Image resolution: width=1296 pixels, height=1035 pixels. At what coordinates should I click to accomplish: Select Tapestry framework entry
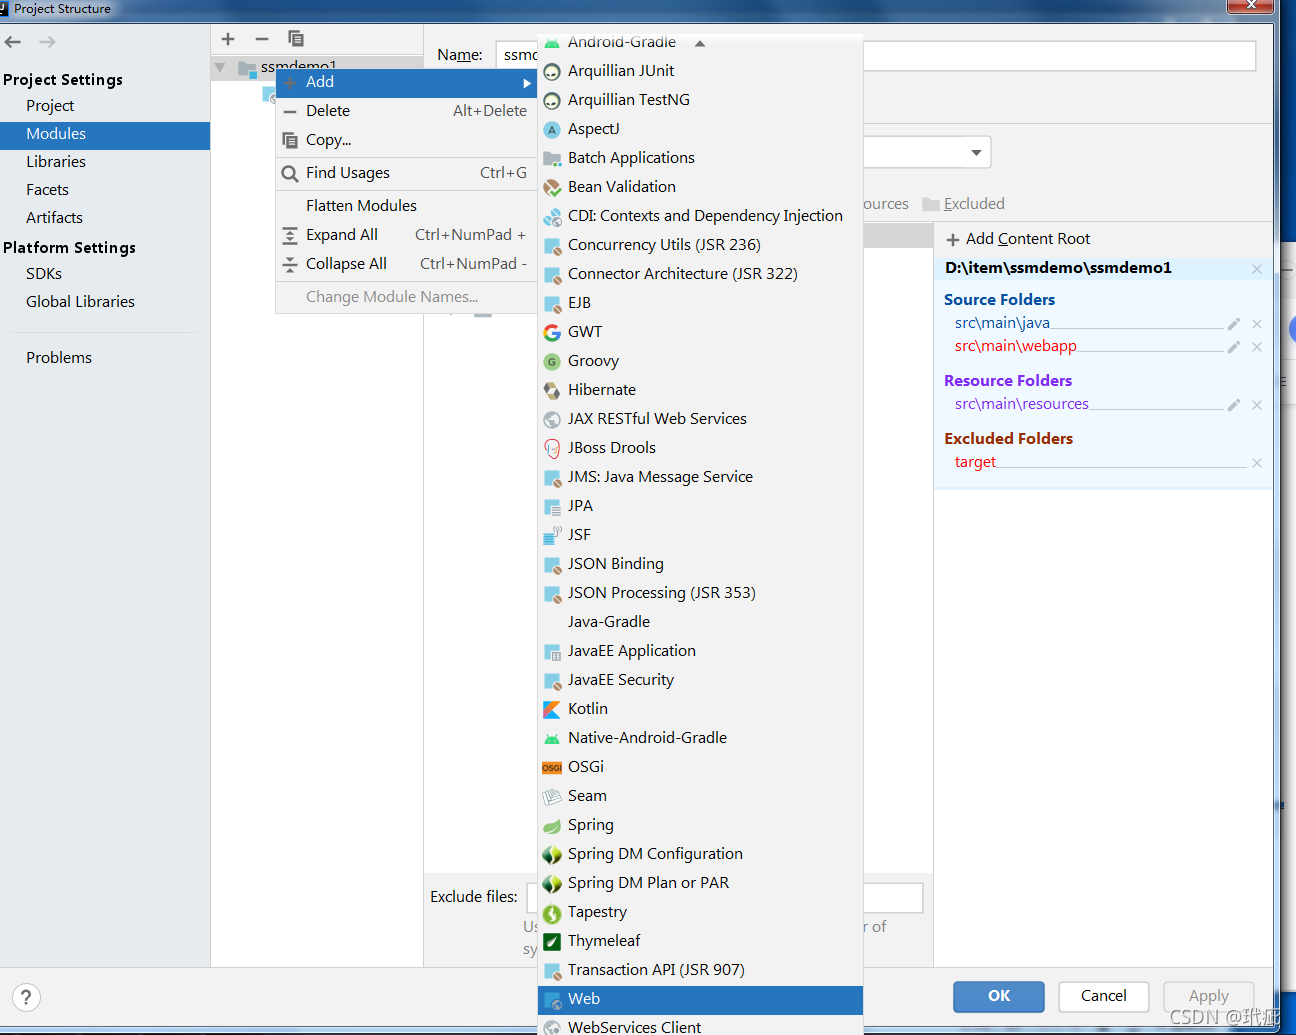click(700, 912)
